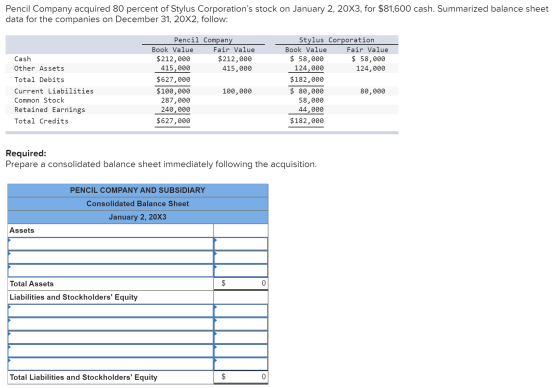Select third account name cell under Liabilities heading
Screen dimensions: 560x388
tap(111, 337)
